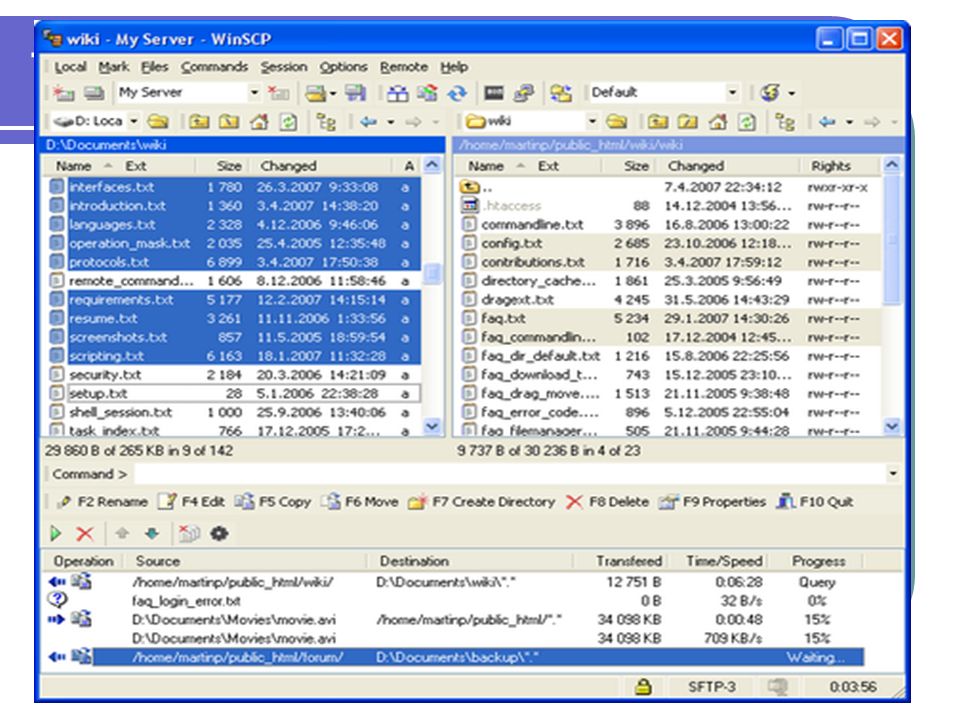Refresh the remote panel directory
The image size is (960, 720).
pyautogui.click(x=747, y=122)
